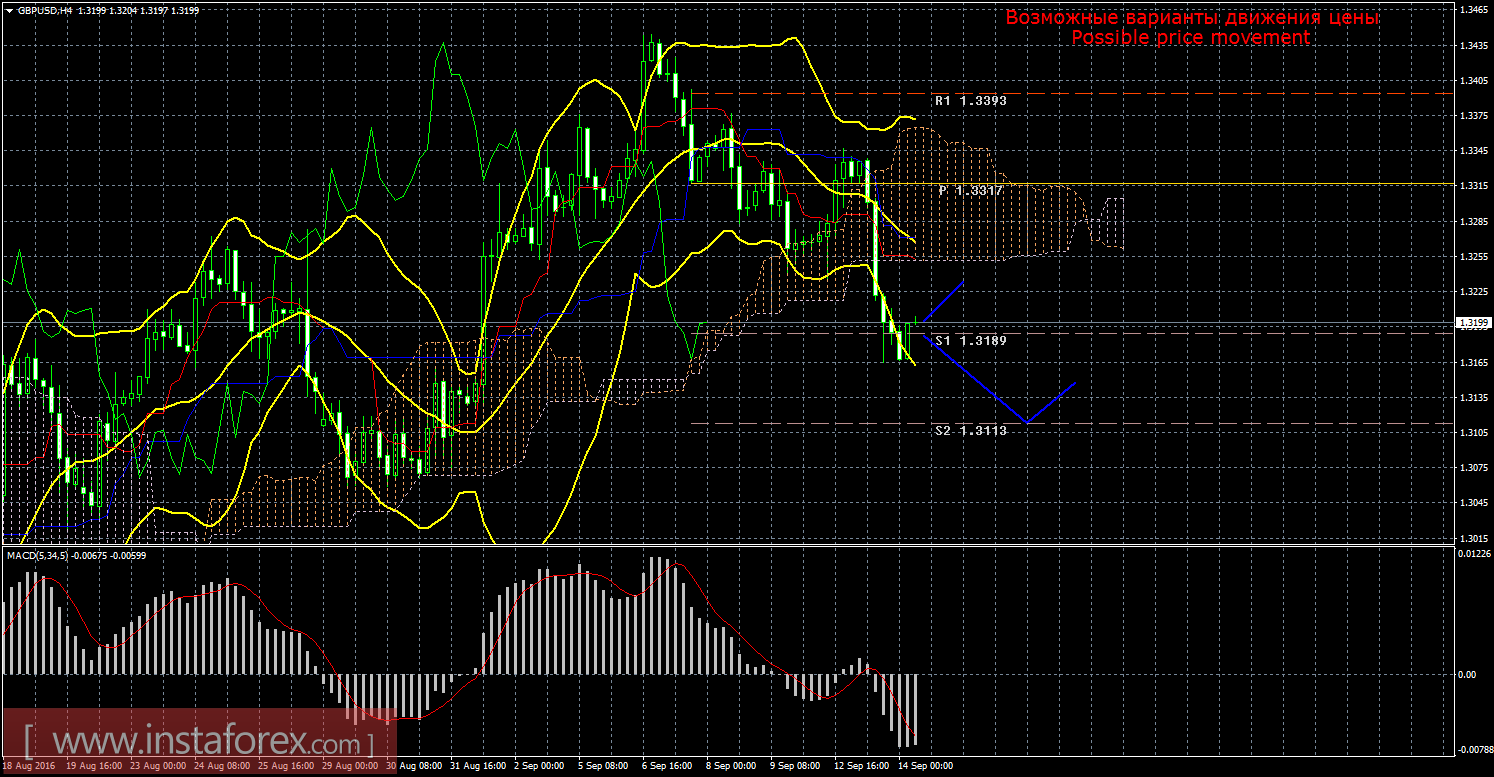Click the S2 1.3113 support label
This screenshot has height=777, width=1494.
[x=970, y=431]
